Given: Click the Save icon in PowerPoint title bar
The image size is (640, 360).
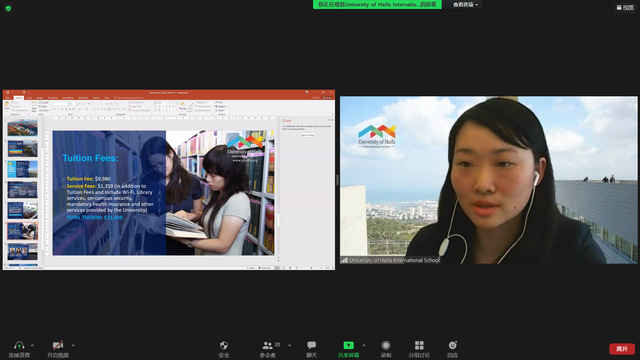Looking at the screenshot, I should [7, 93].
